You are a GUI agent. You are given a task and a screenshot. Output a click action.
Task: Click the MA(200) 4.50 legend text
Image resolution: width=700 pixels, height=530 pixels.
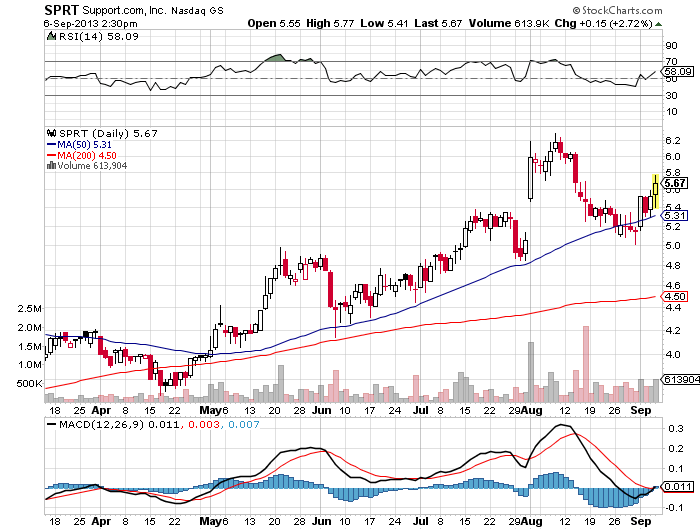pyautogui.click(x=87, y=155)
